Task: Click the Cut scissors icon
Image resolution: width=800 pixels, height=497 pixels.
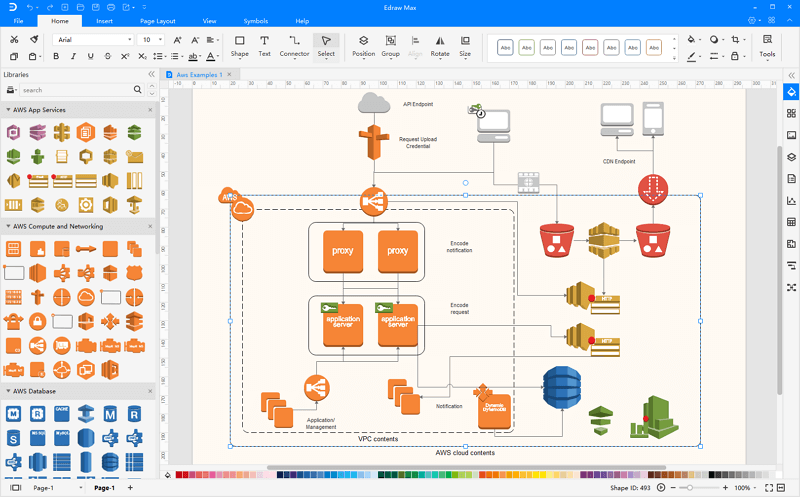Action: point(14,39)
